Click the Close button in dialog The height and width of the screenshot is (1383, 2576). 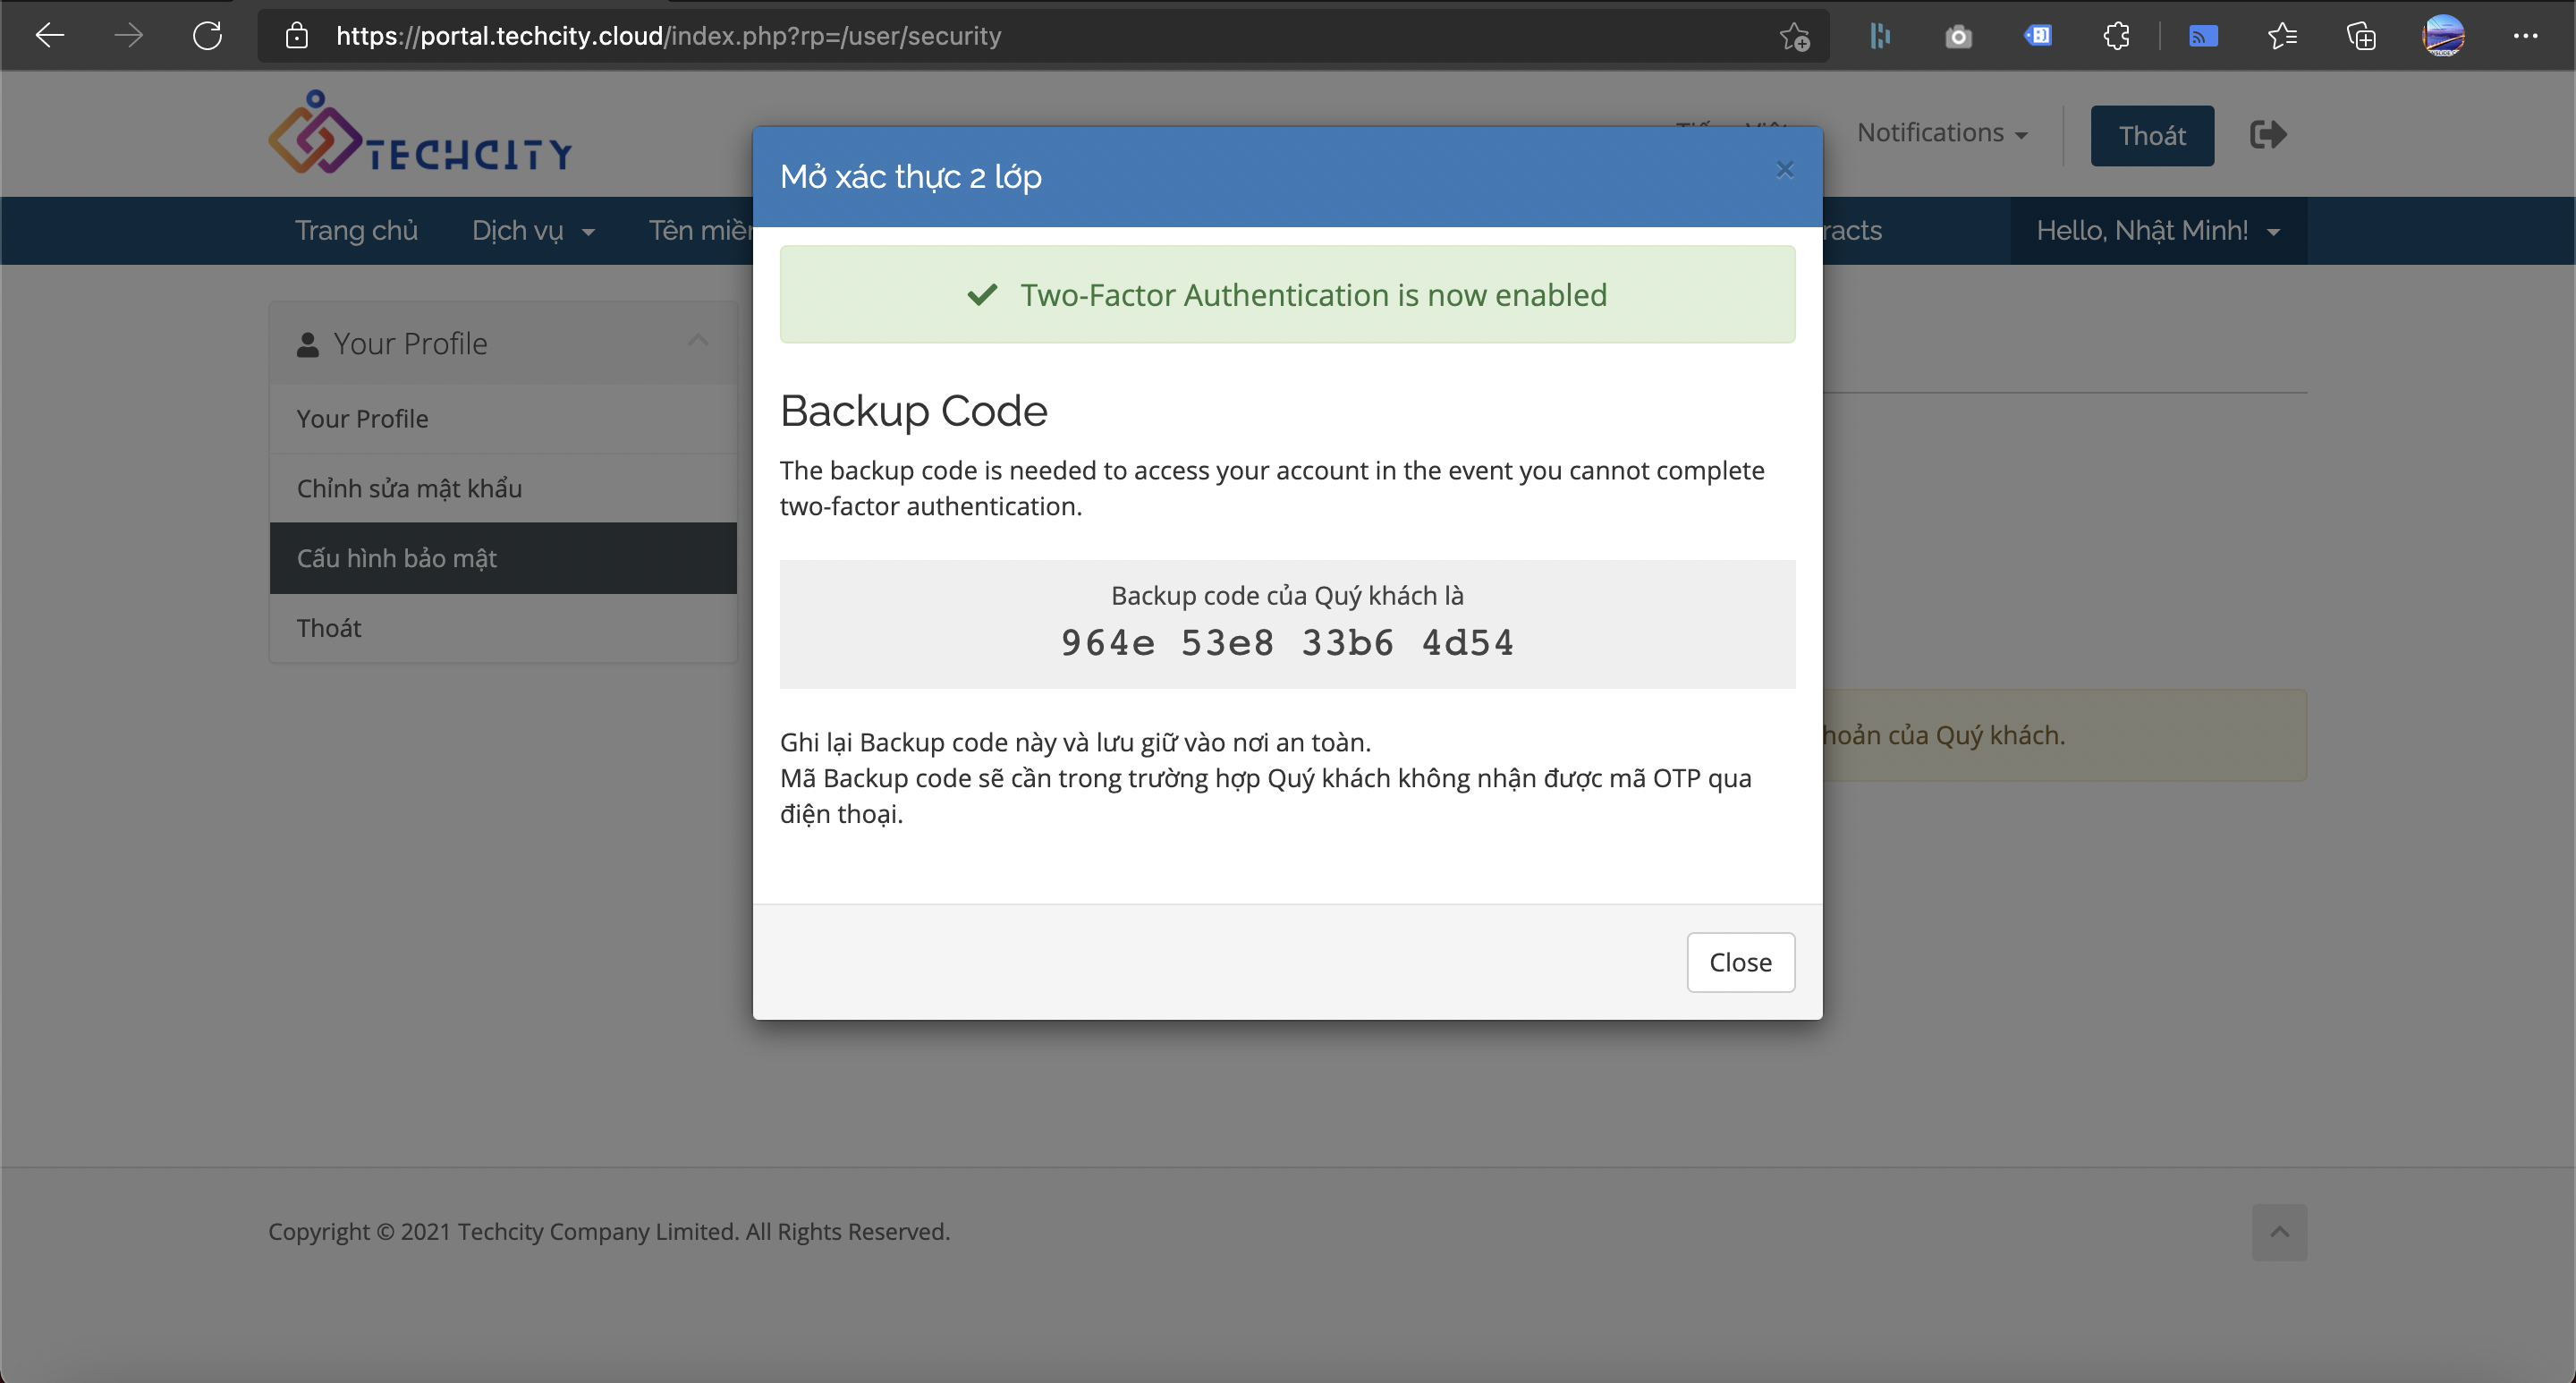(1740, 962)
